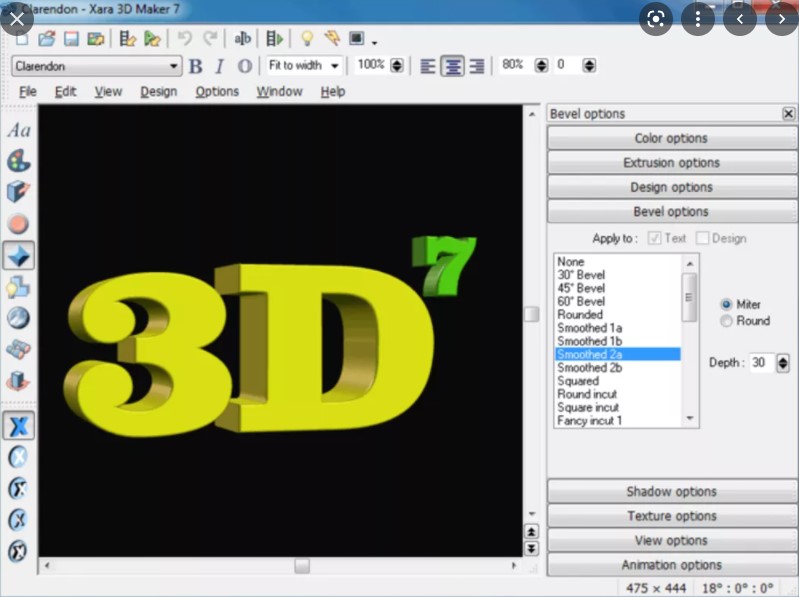Image resolution: width=799 pixels, height=597 pixels.
Task: Toggle the Apply to Text checkbox
Action: pos(655,238)
